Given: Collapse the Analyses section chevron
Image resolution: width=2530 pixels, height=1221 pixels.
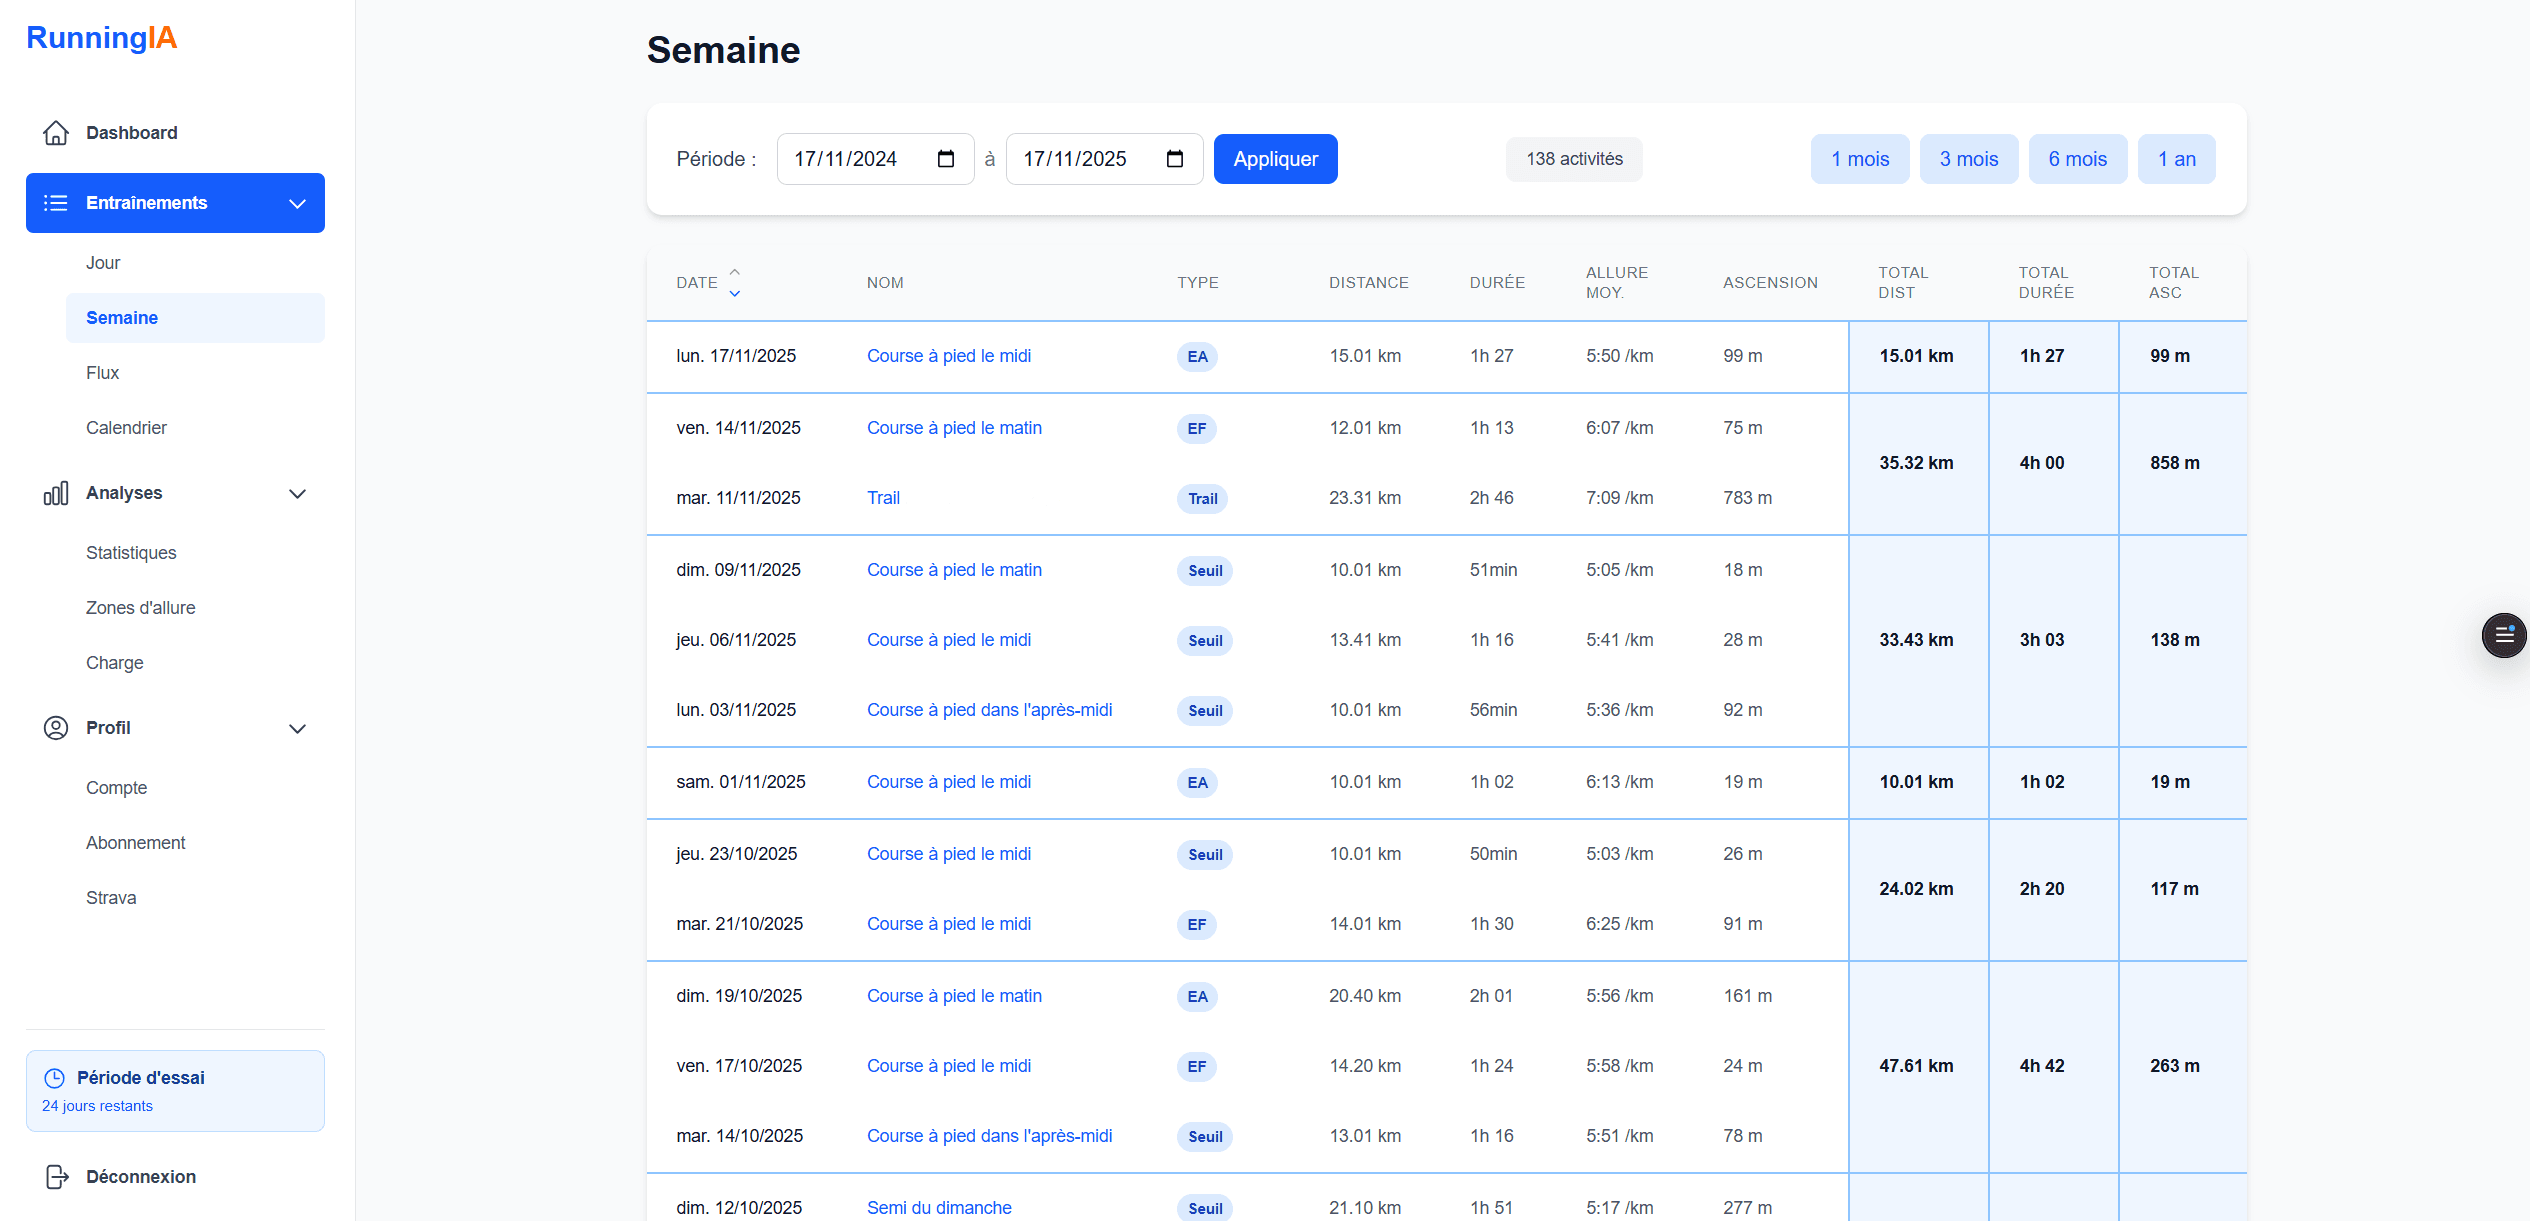Looking at the screenshot, I should (297, 493).
